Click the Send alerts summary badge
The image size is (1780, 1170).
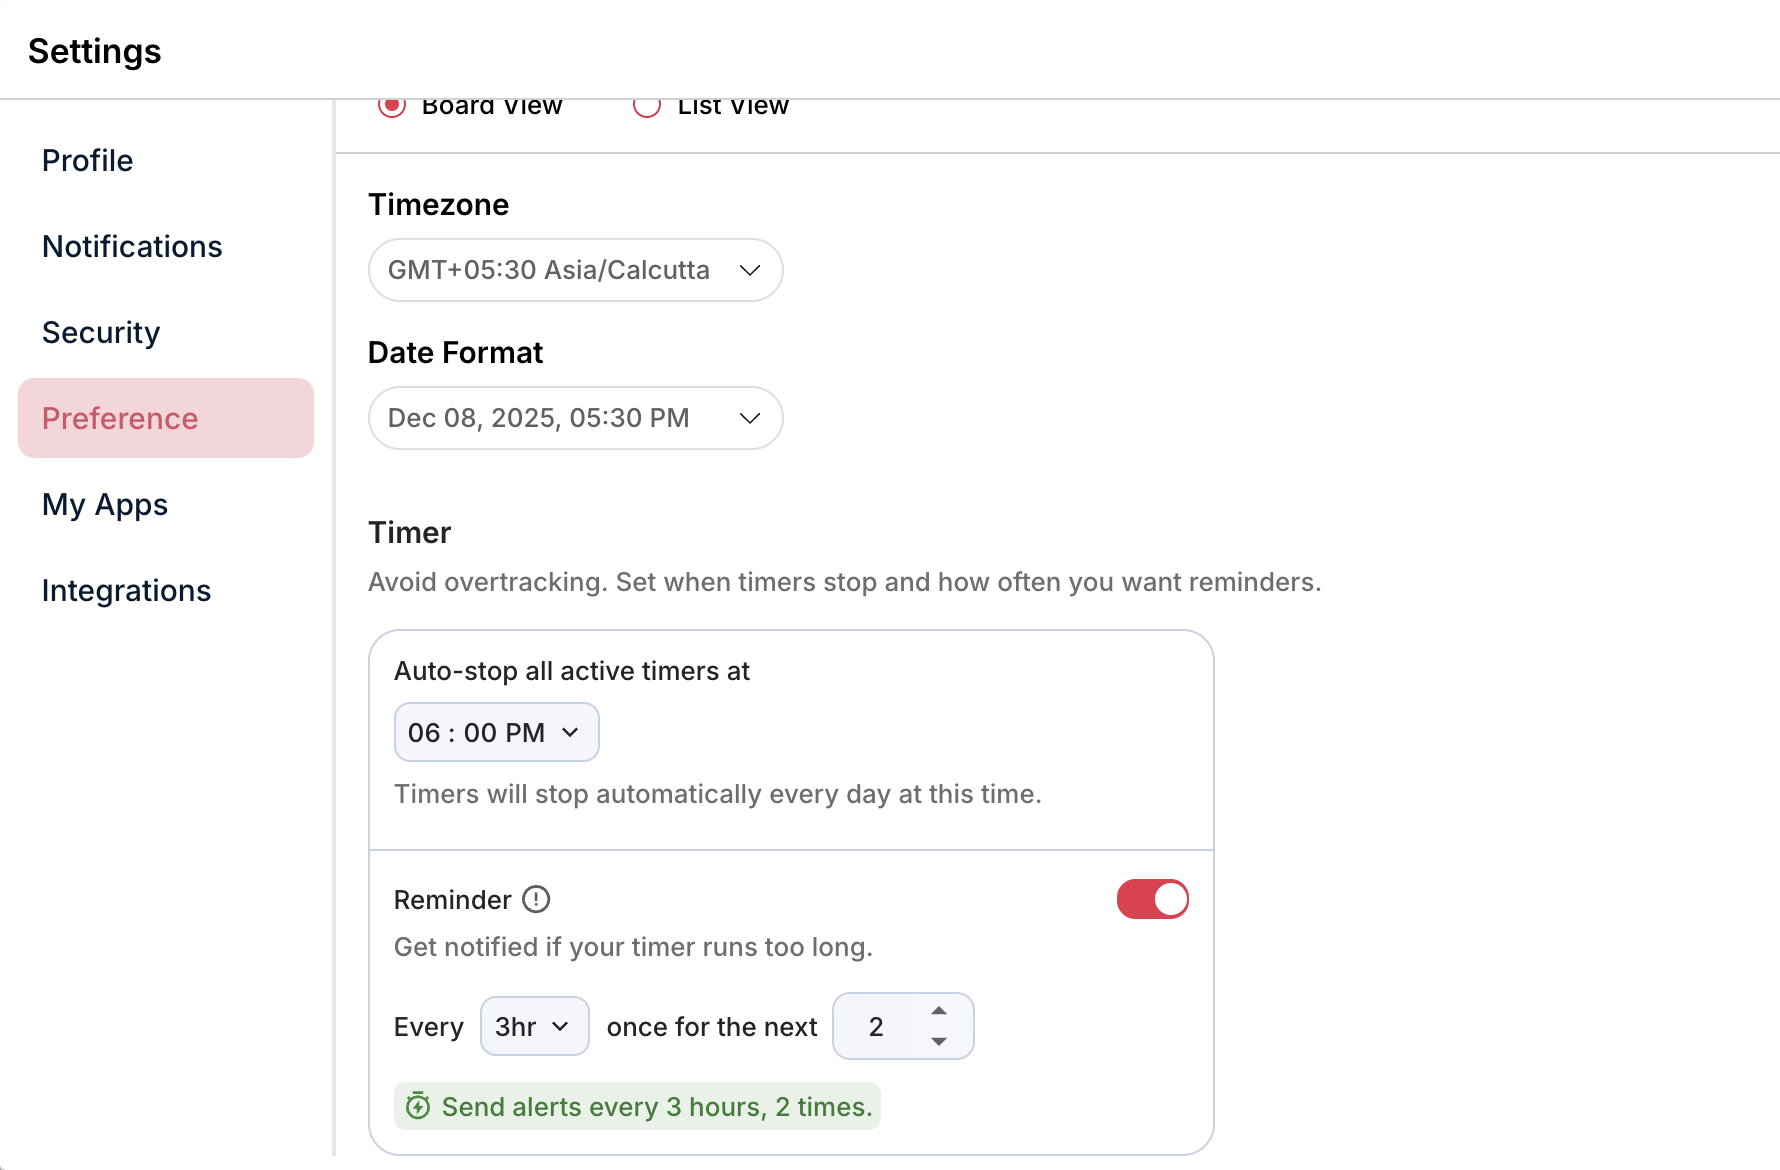tap(656, 1107)
